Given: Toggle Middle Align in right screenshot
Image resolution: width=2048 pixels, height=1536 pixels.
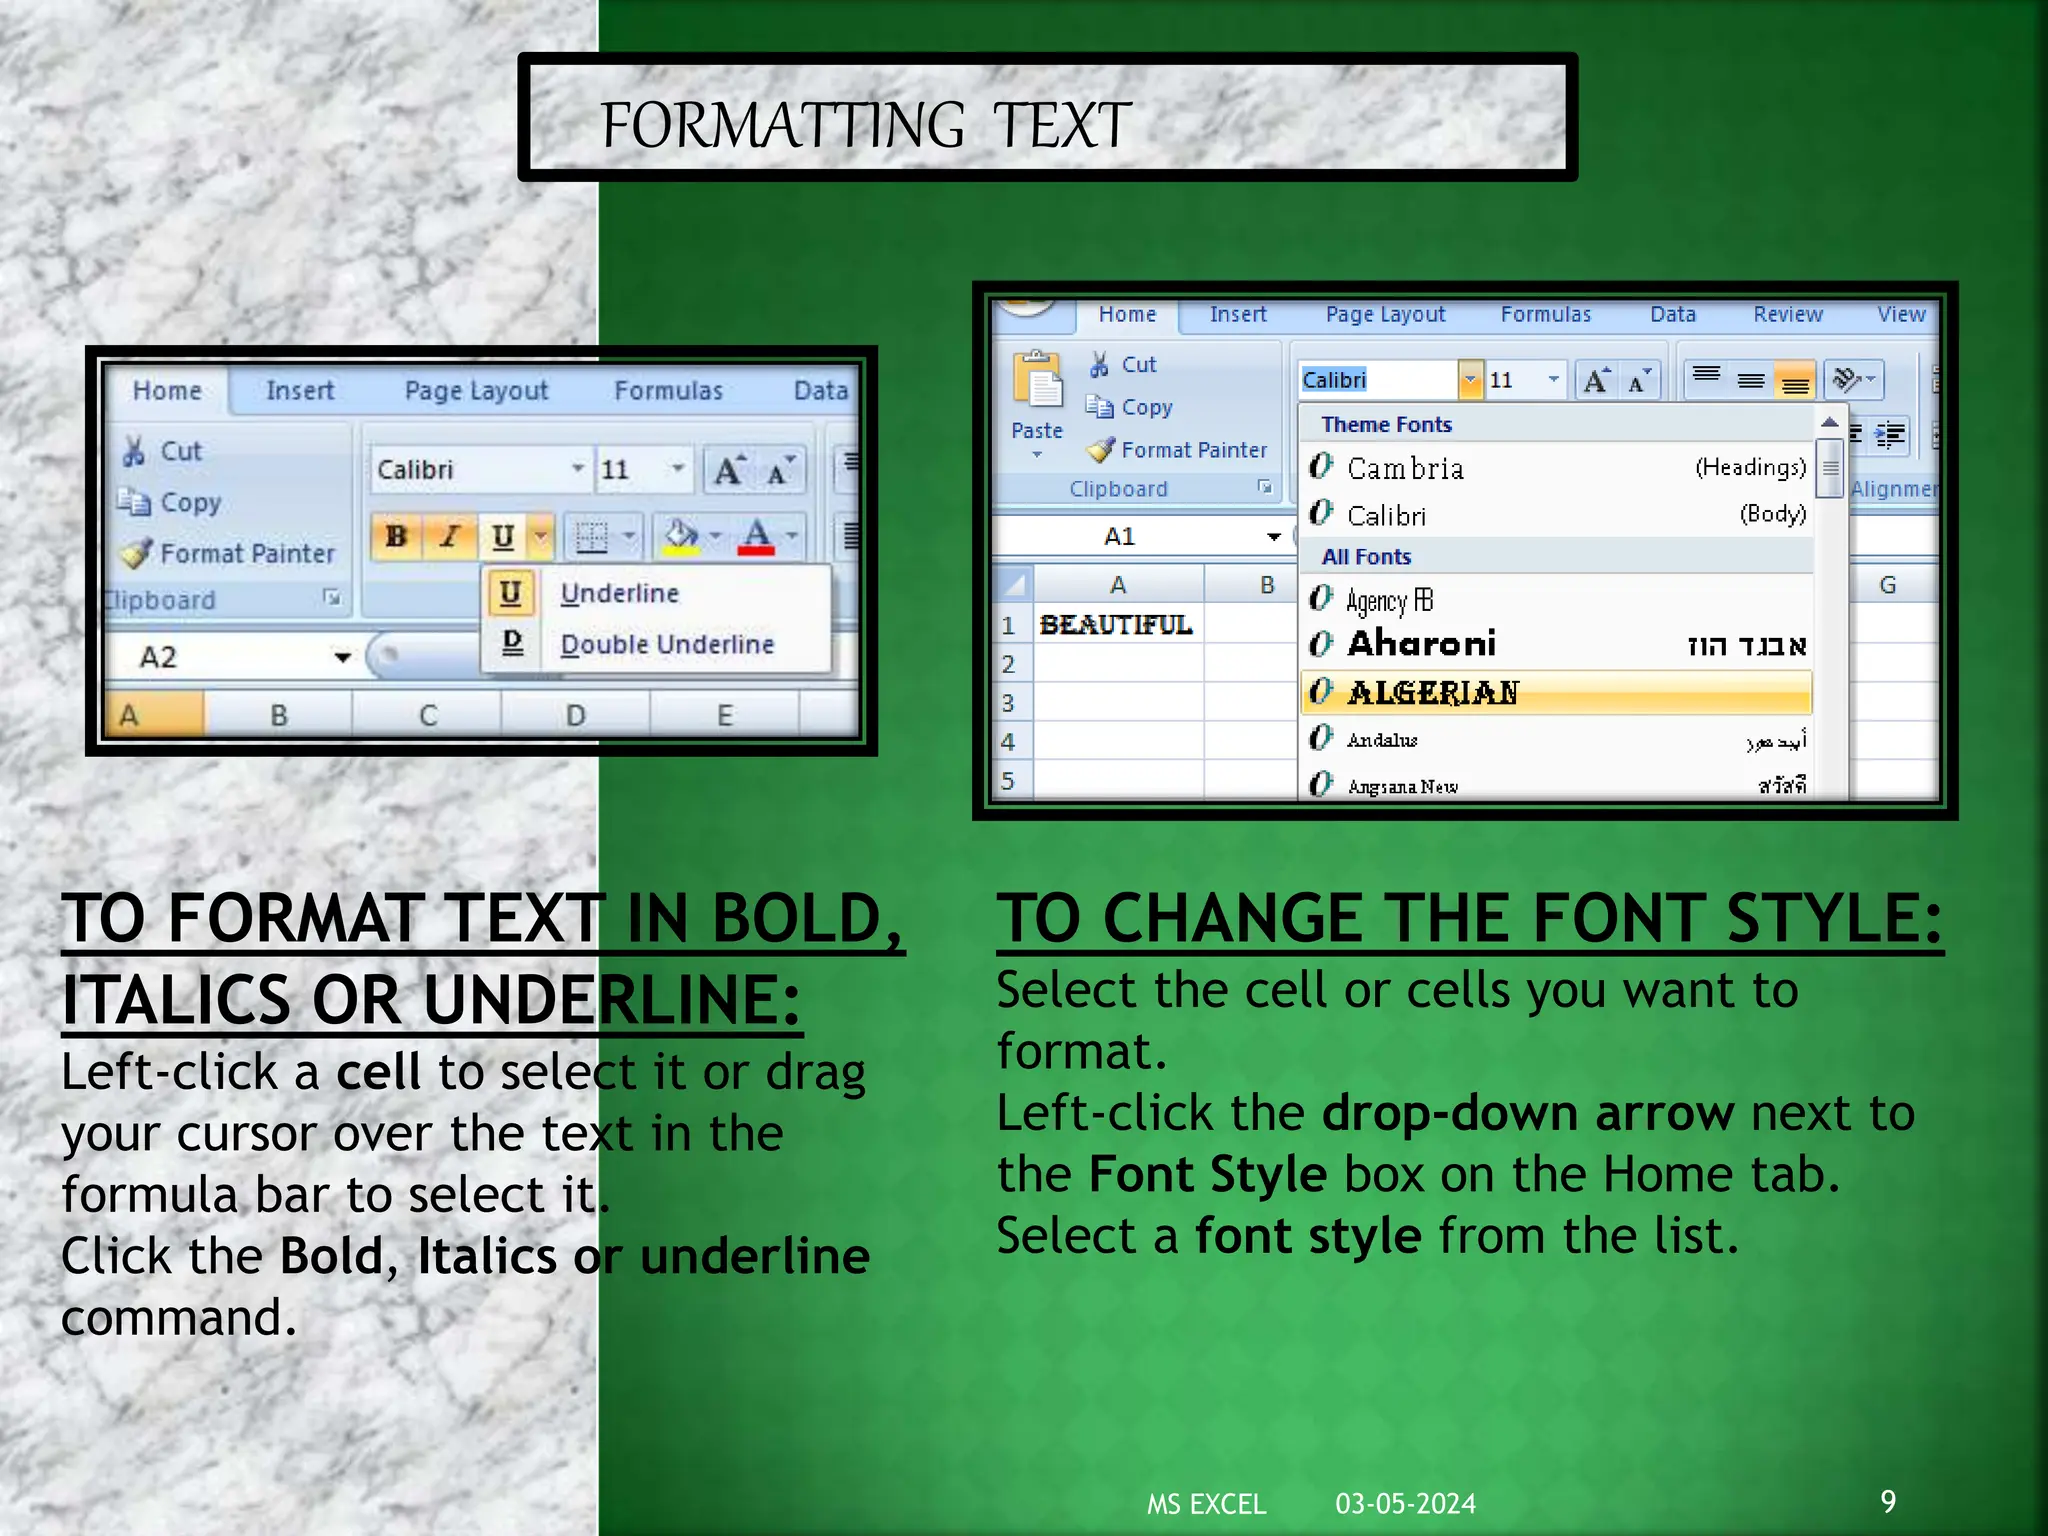Looking at the screenshot, I should coord(1750,380).
